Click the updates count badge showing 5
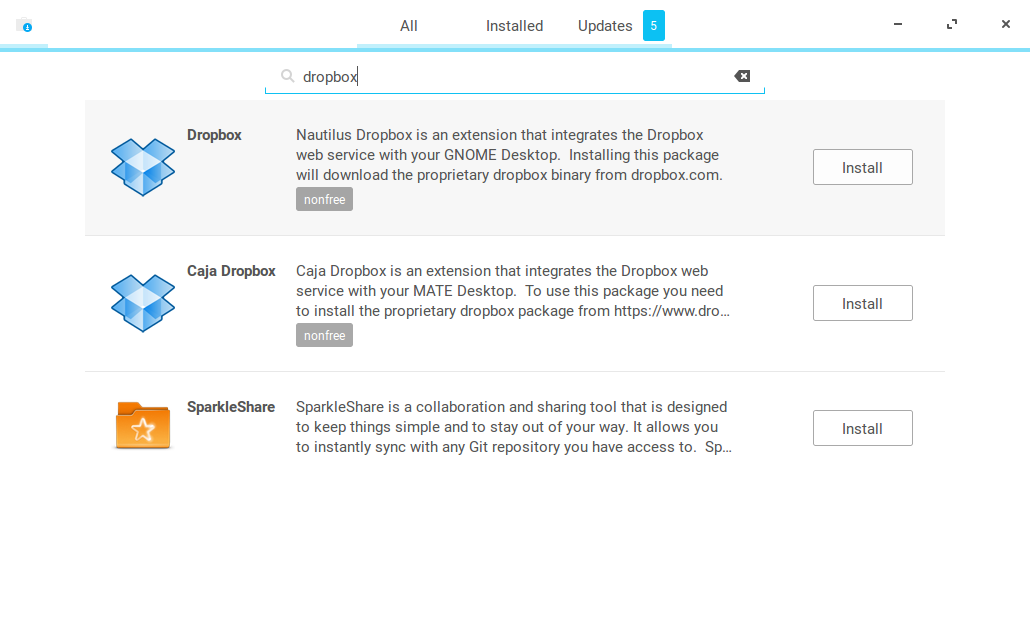This screenshot has width=1030, height=630. (x=654, y=26)
